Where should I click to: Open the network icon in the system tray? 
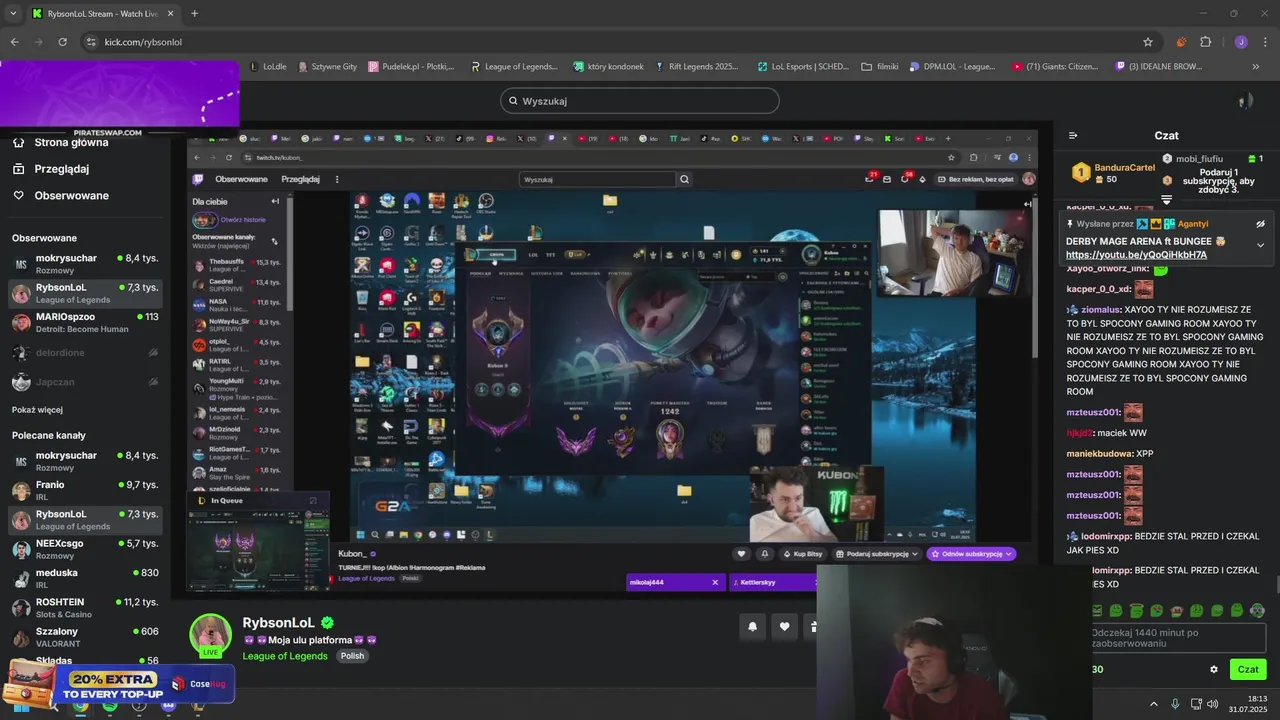[x=1194, y=704]
